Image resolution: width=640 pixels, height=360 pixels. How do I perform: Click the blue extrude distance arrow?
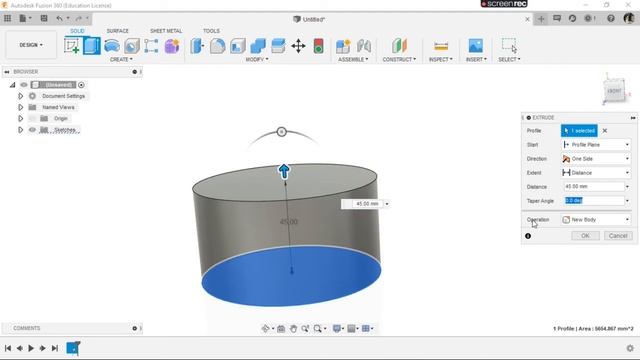click(284, 171)
